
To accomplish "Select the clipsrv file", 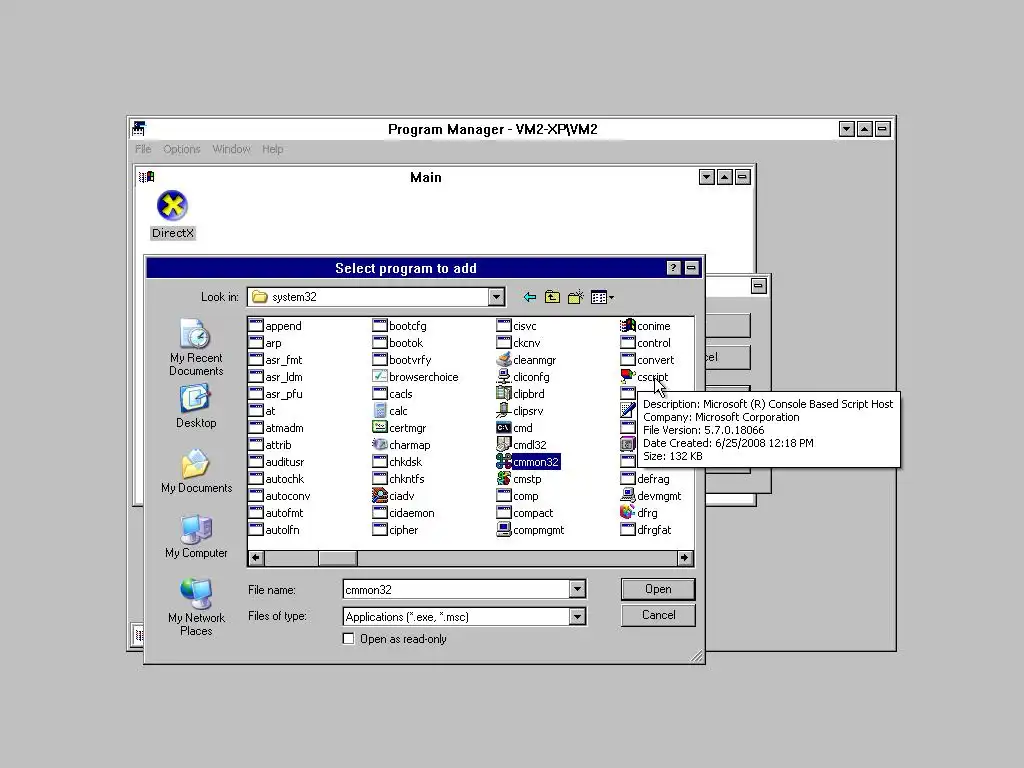I will [520, 411].
